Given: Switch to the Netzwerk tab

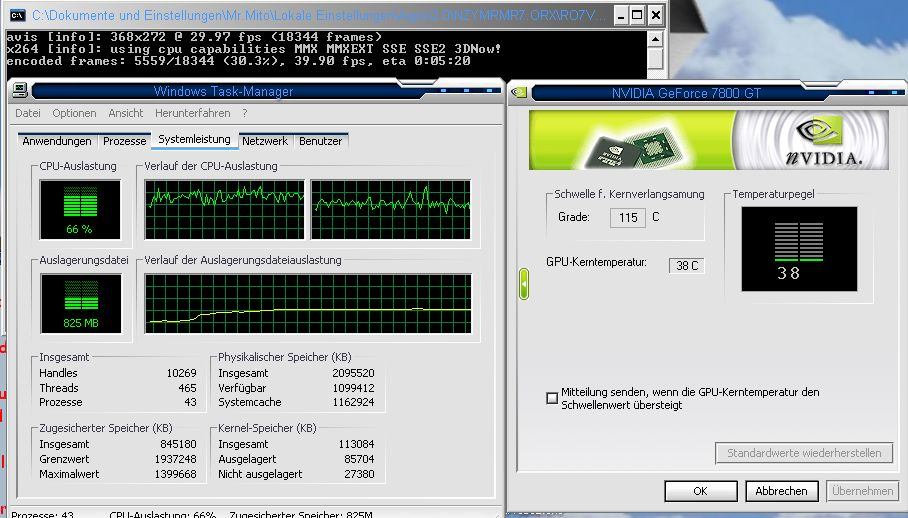Looking at the screenshot, I should (265, 141).
